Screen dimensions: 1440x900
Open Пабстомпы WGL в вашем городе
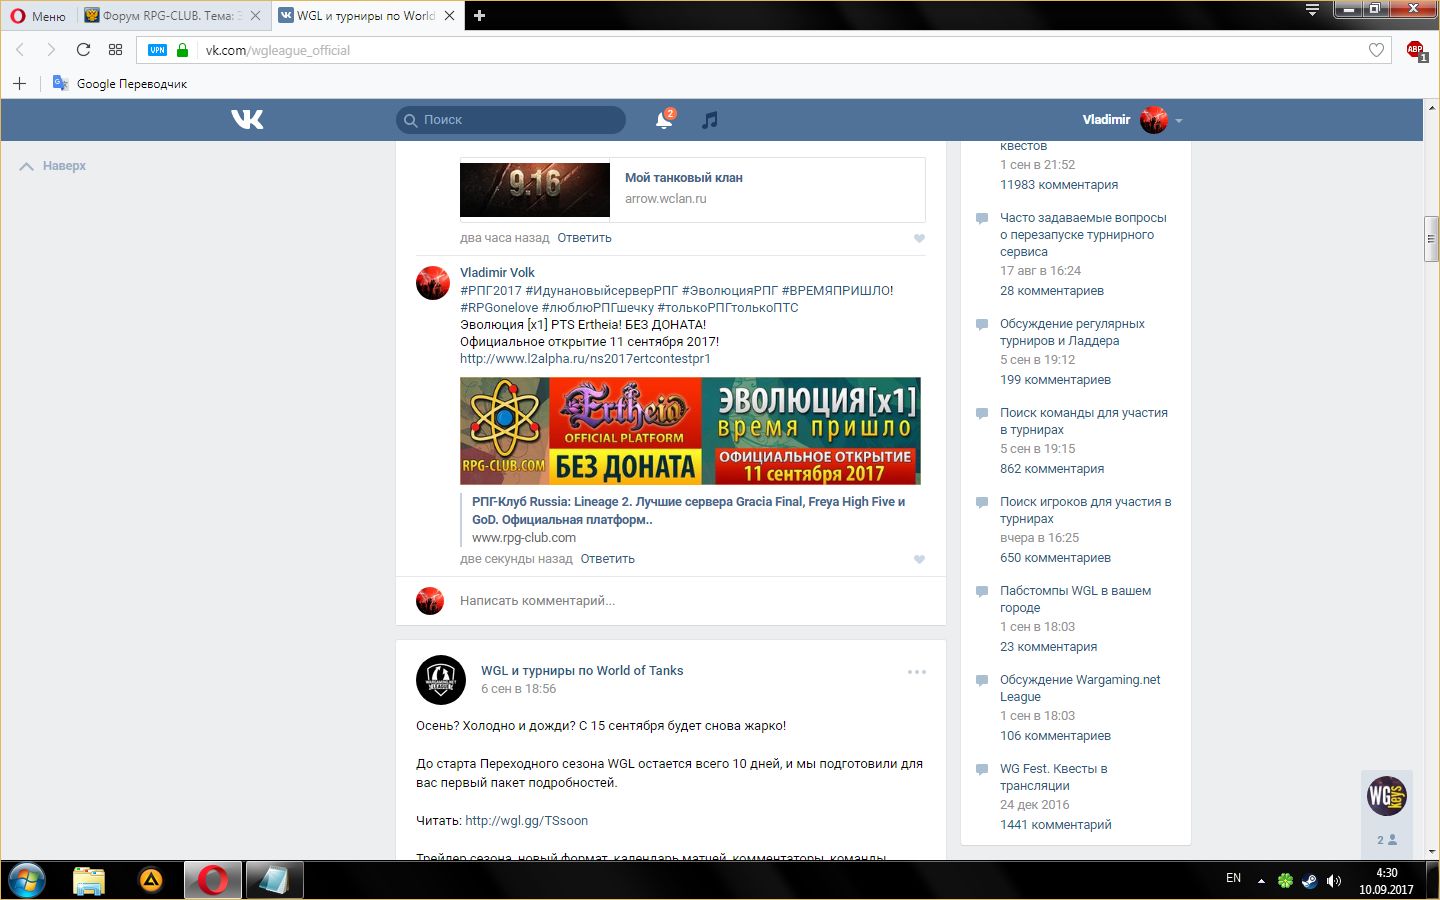coord(1075,599)
